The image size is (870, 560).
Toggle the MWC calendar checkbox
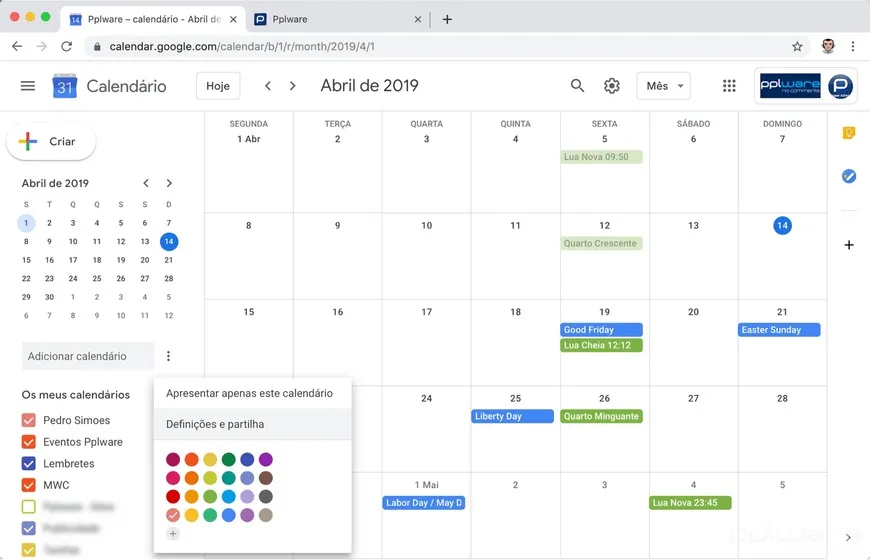tap(28, 485)
